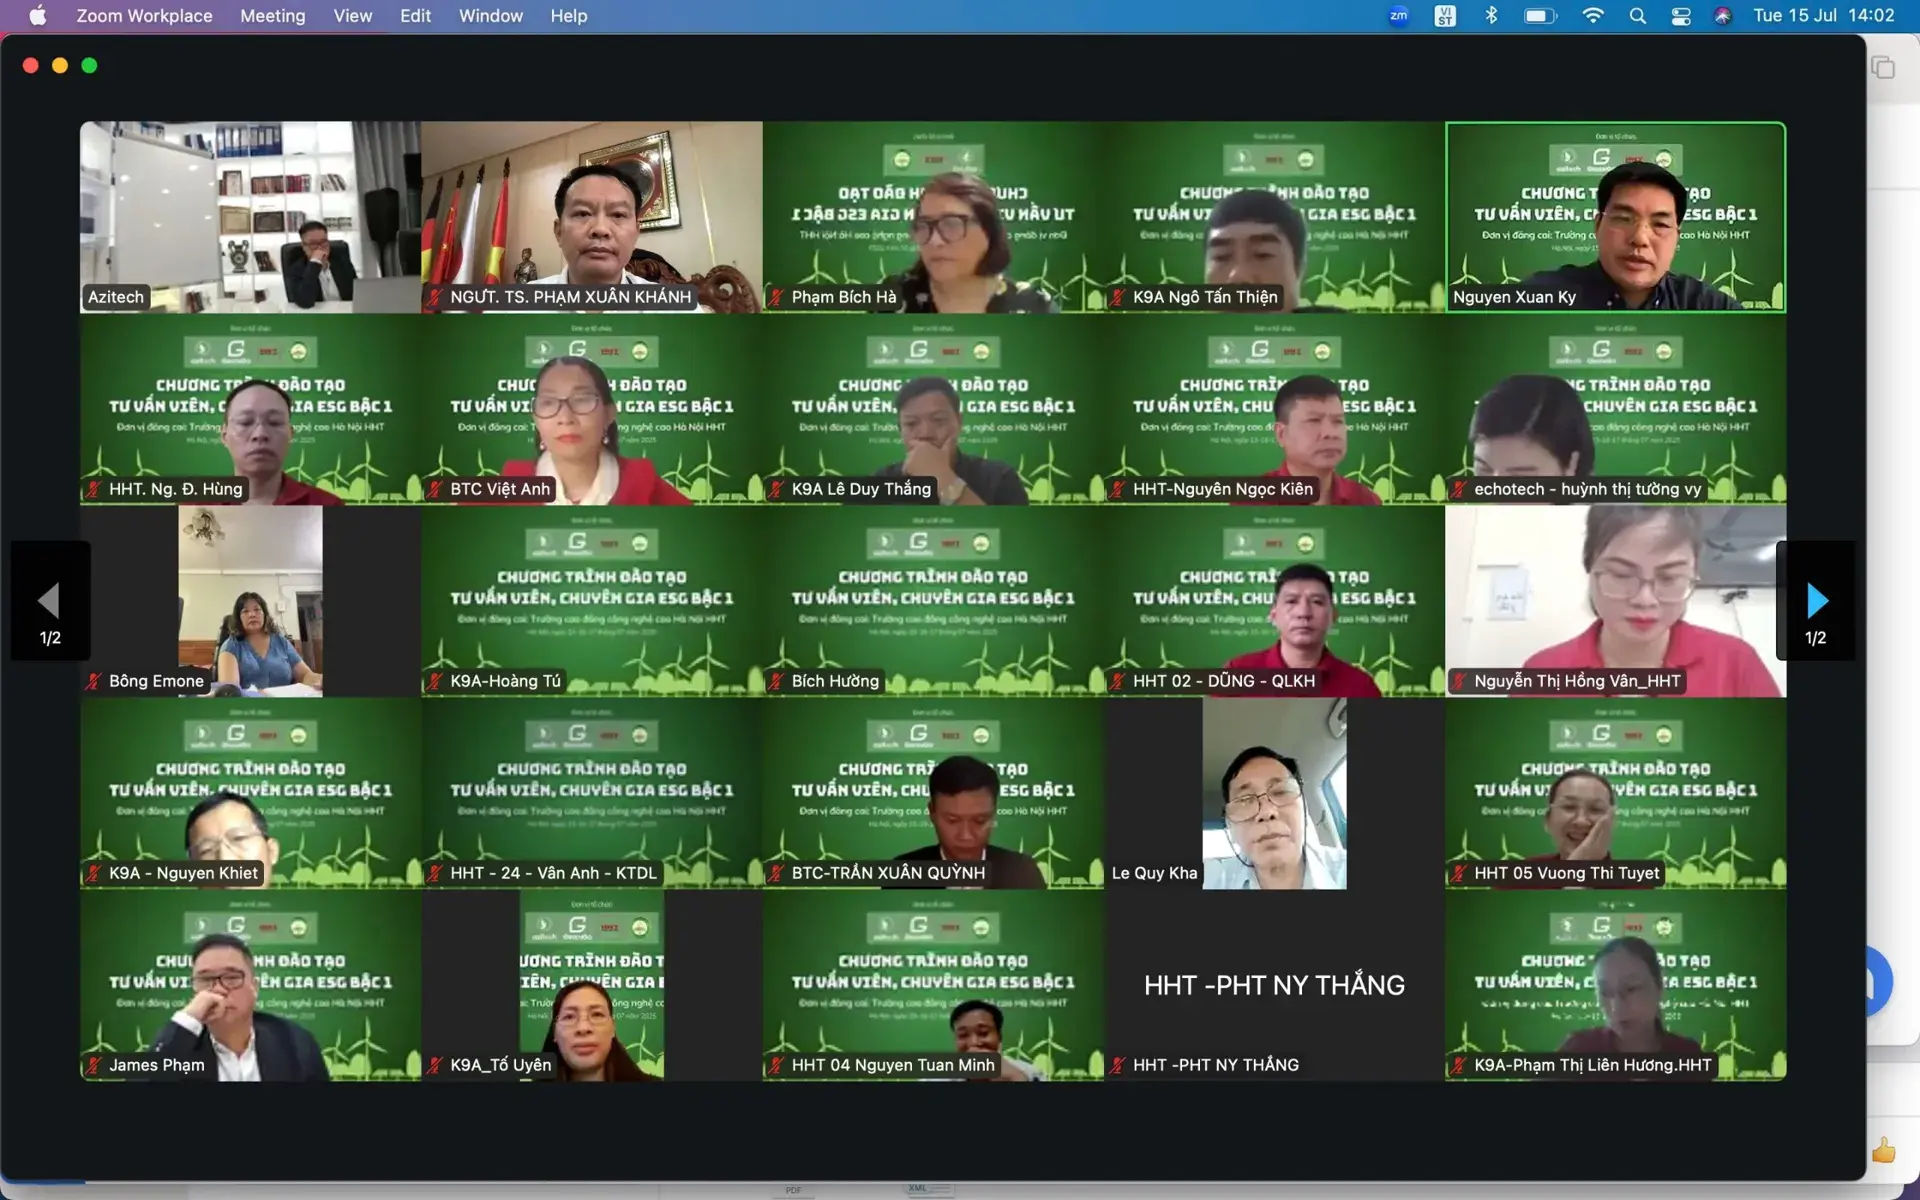This screenshot has height=1200, width=1920.
Task: Click the Wi-Fi status icon
Action: pyautogui.click(x=1593, y=16)
